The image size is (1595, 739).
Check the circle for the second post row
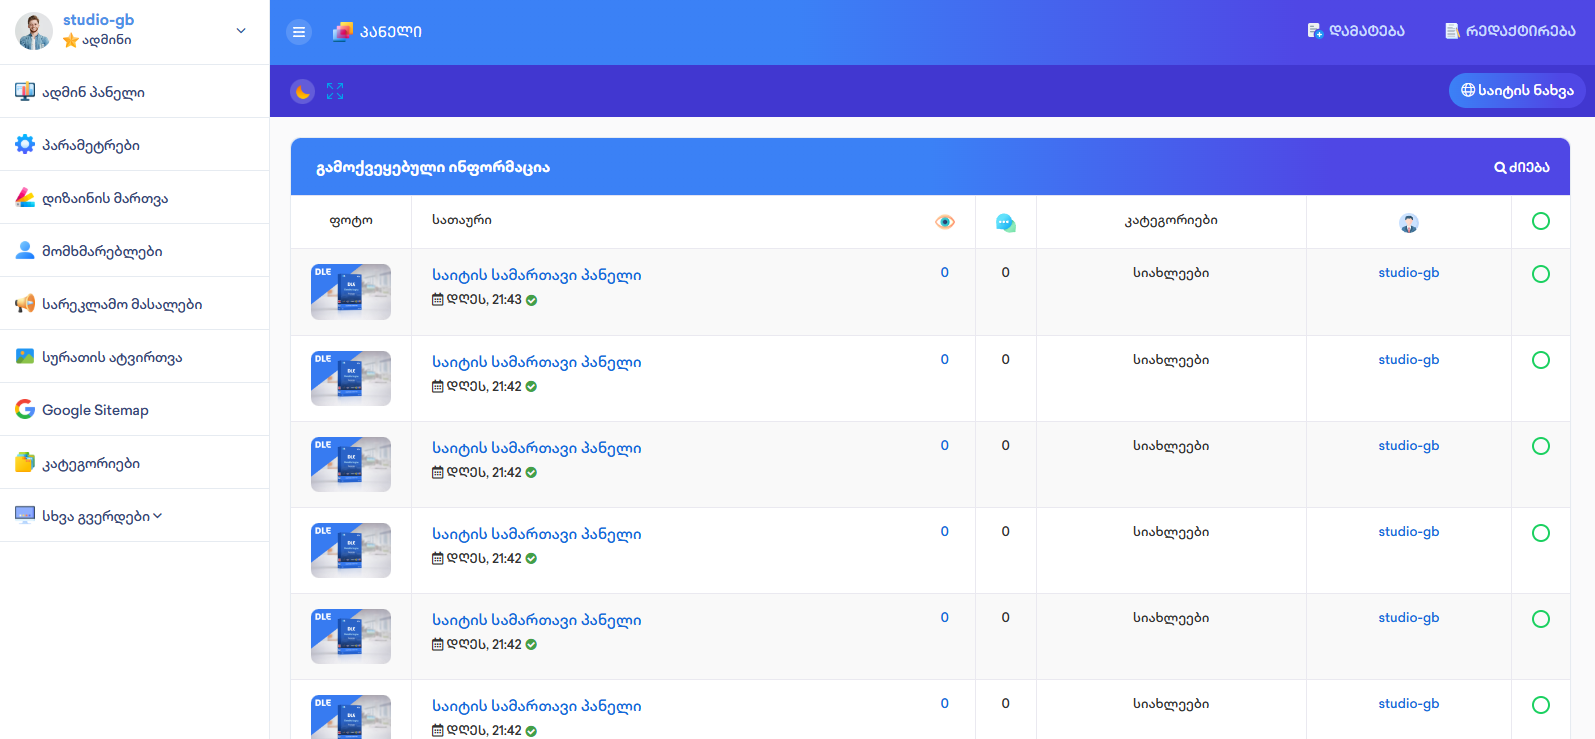(x=1540, y=360)
